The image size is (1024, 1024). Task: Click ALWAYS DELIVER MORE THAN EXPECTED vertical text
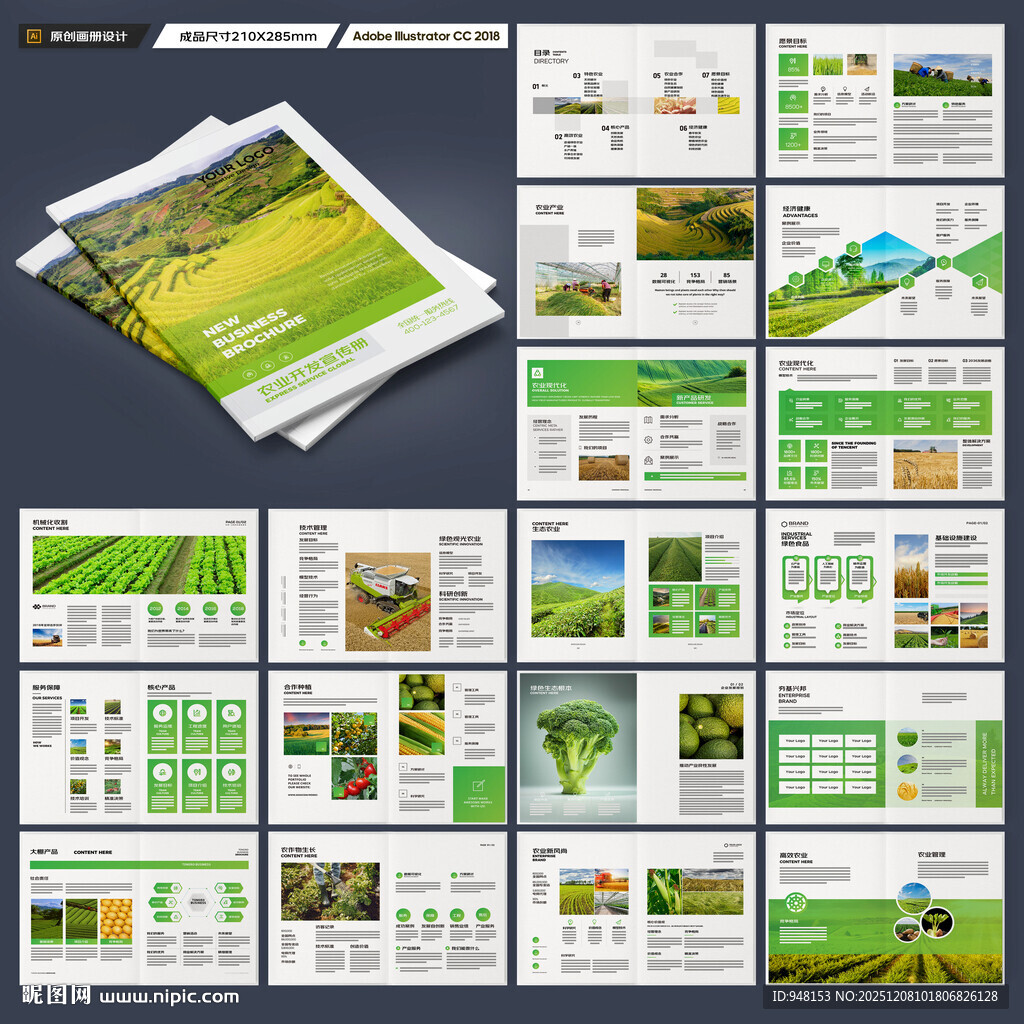(988, 762)
